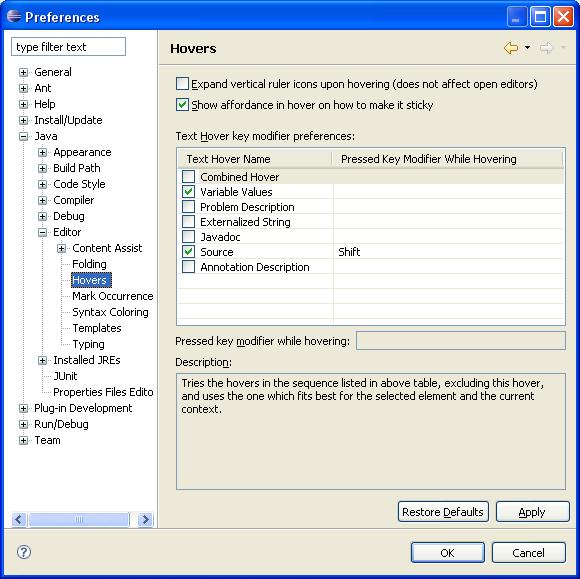Uncheck the Variable Values checkbox
Image resolution: width=580 pixels, height=579 pixels.
[x=188, y=192]
